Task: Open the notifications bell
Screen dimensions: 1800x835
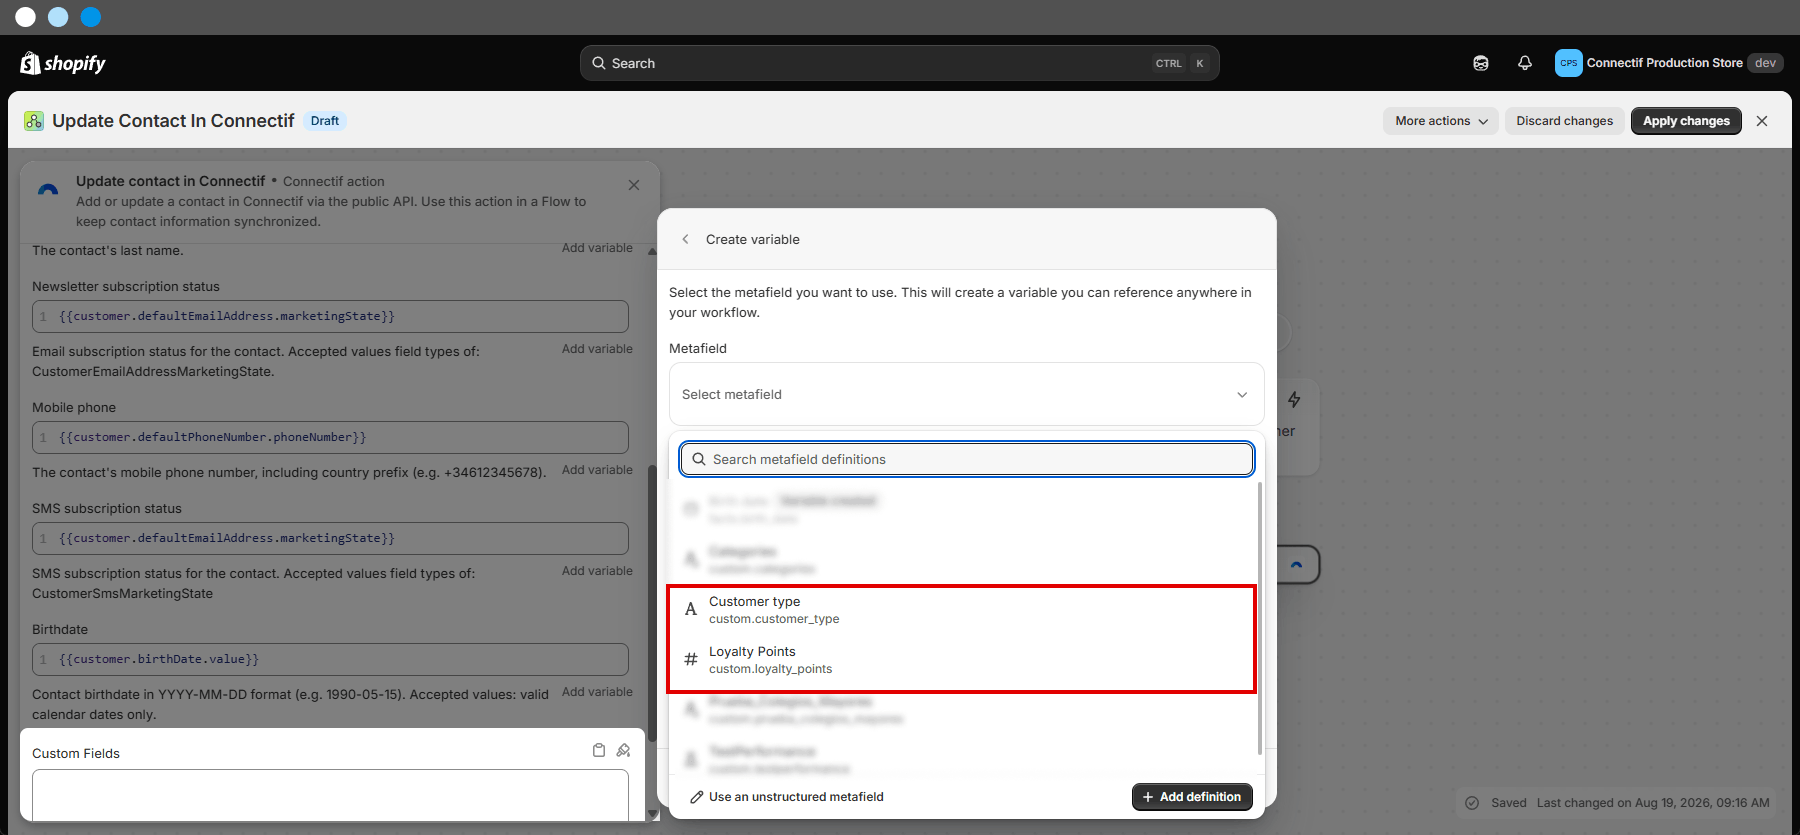Action: pyautogui.click(x=1525, y=63)
